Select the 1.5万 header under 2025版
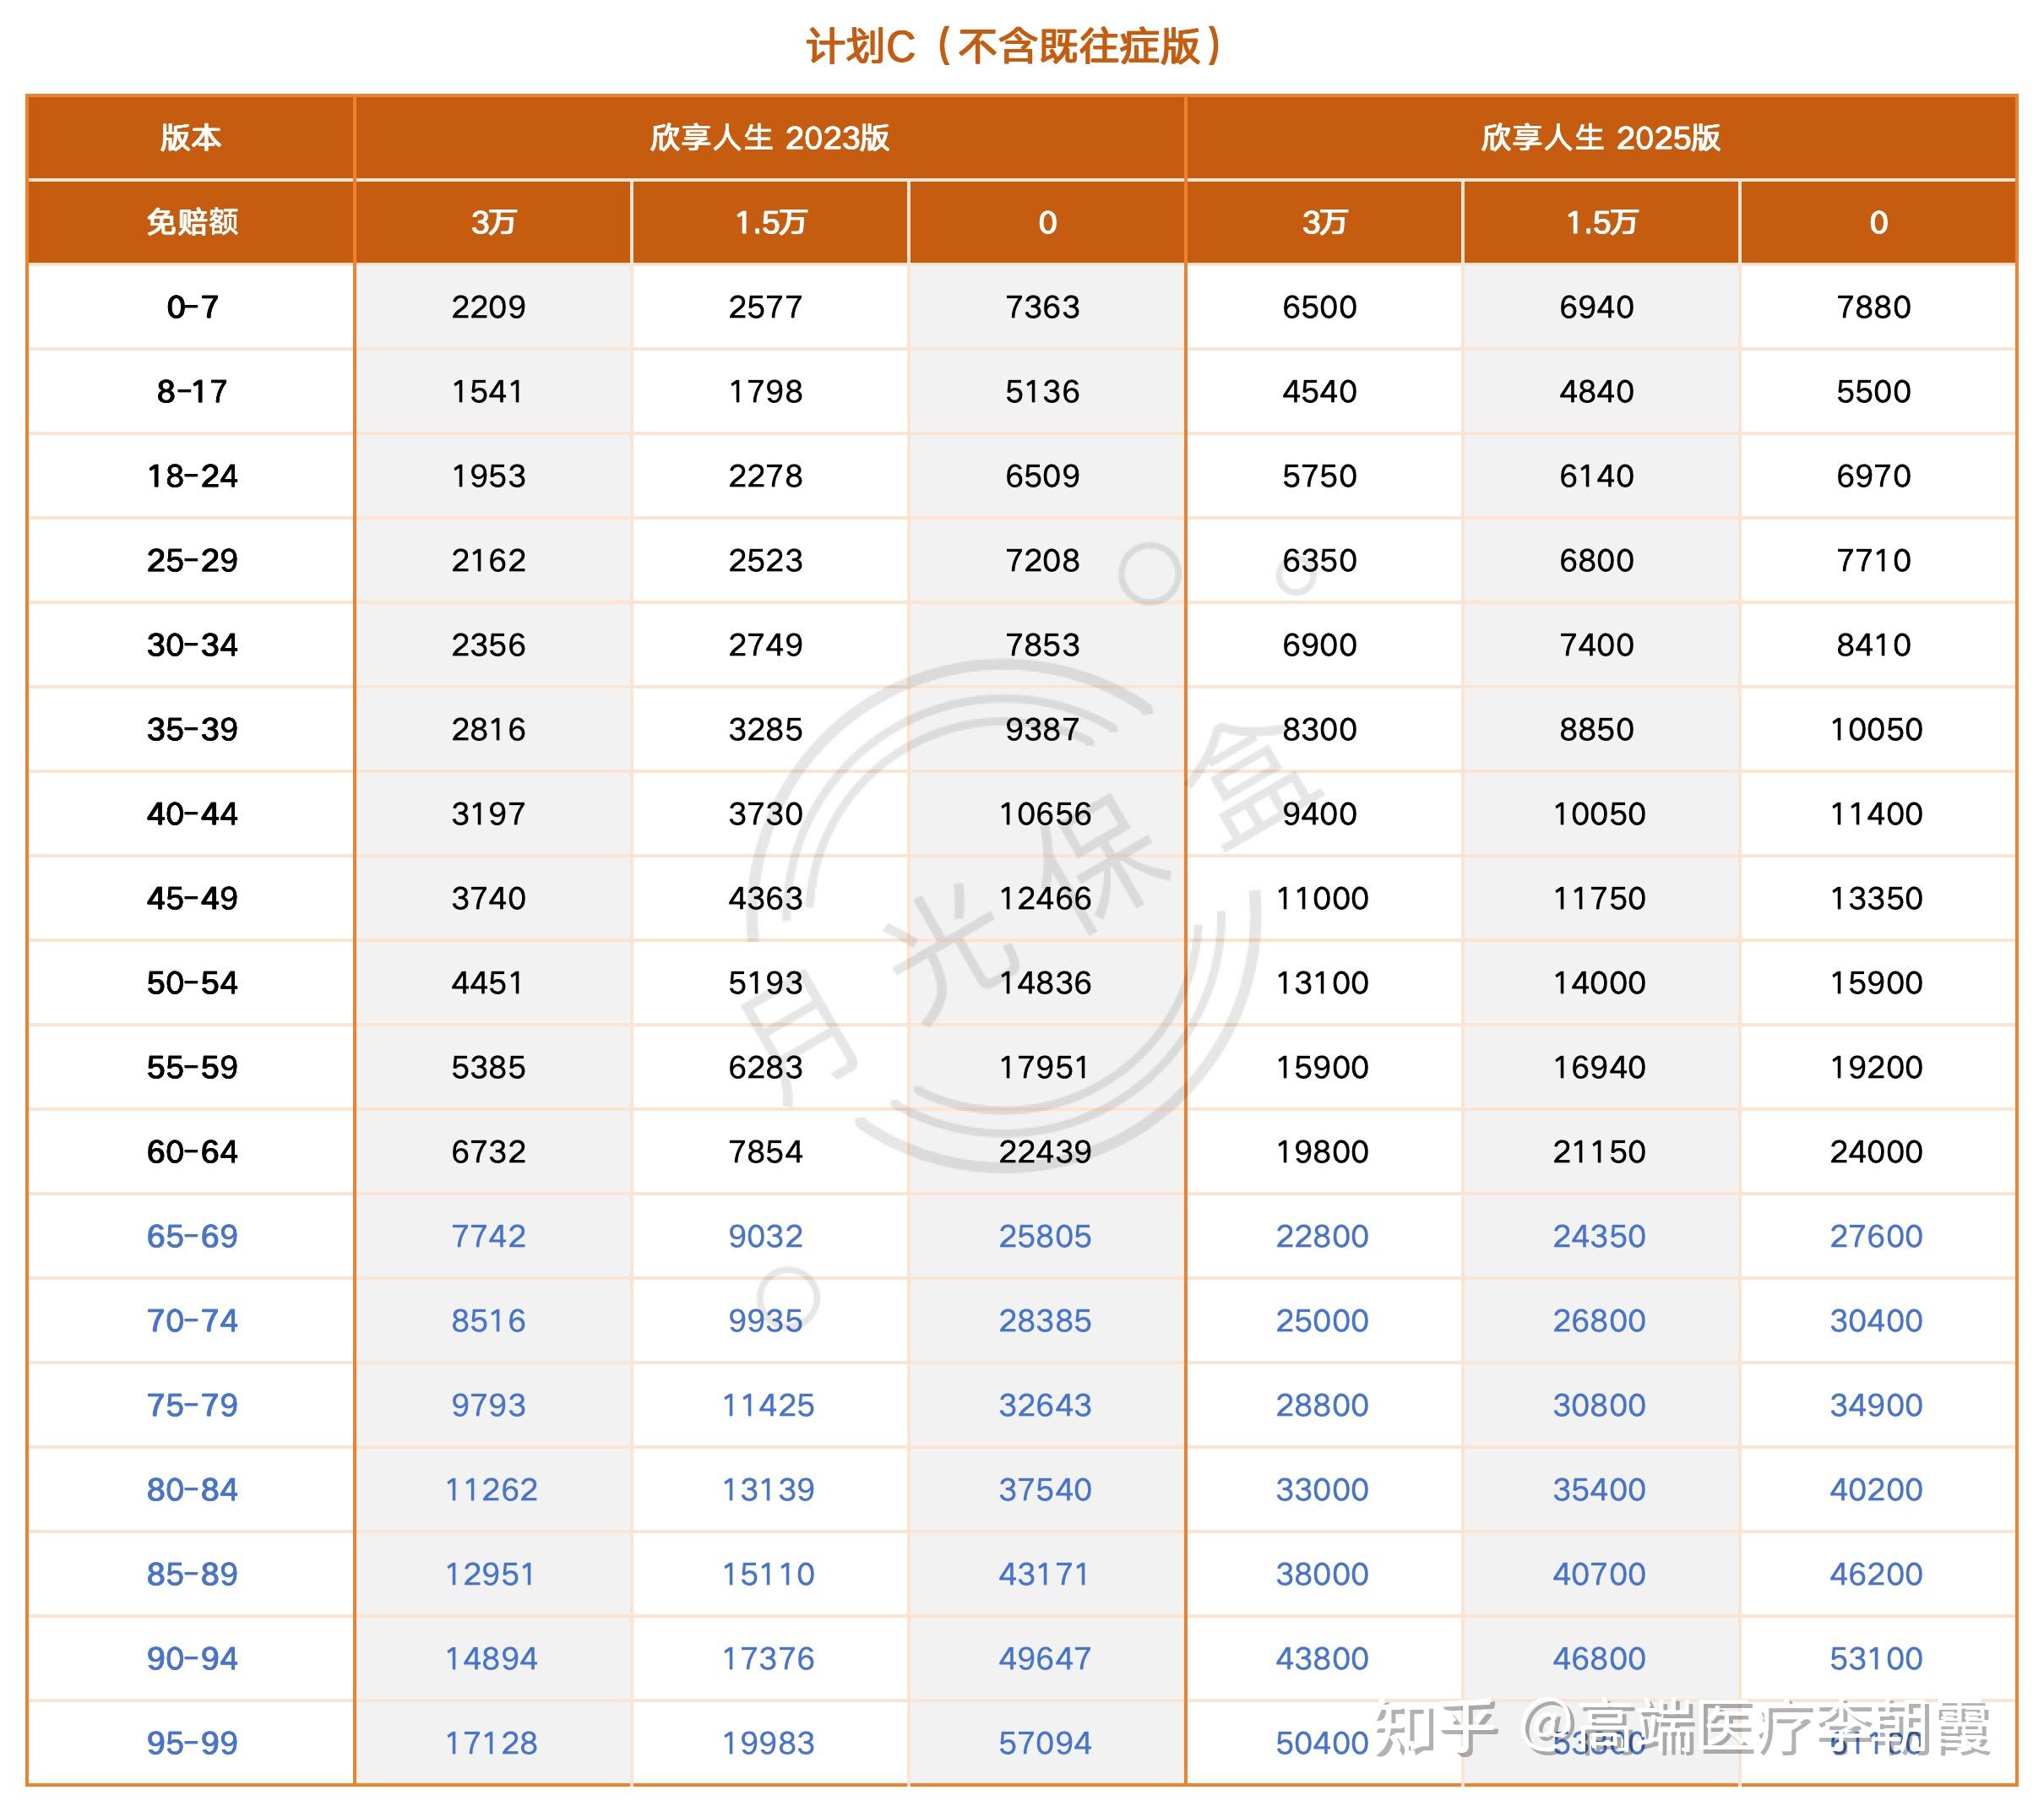Viewport: 2044px width, 1812px height. pos(1600,224)
